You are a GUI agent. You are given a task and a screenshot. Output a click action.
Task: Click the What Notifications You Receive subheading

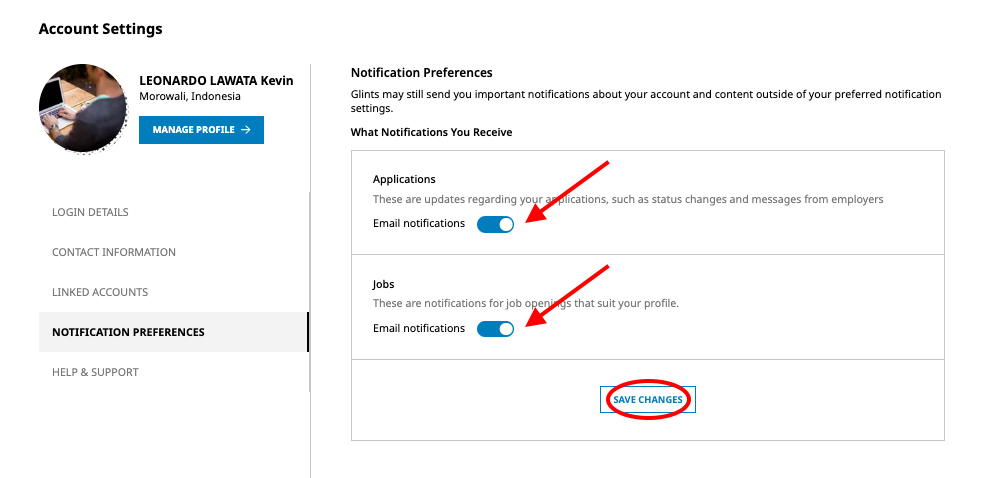click(x=432, y=132)
